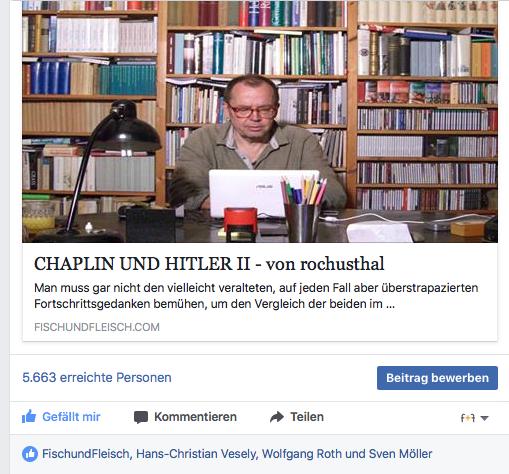Click the blue like reaction circle icon

(30, 454)
